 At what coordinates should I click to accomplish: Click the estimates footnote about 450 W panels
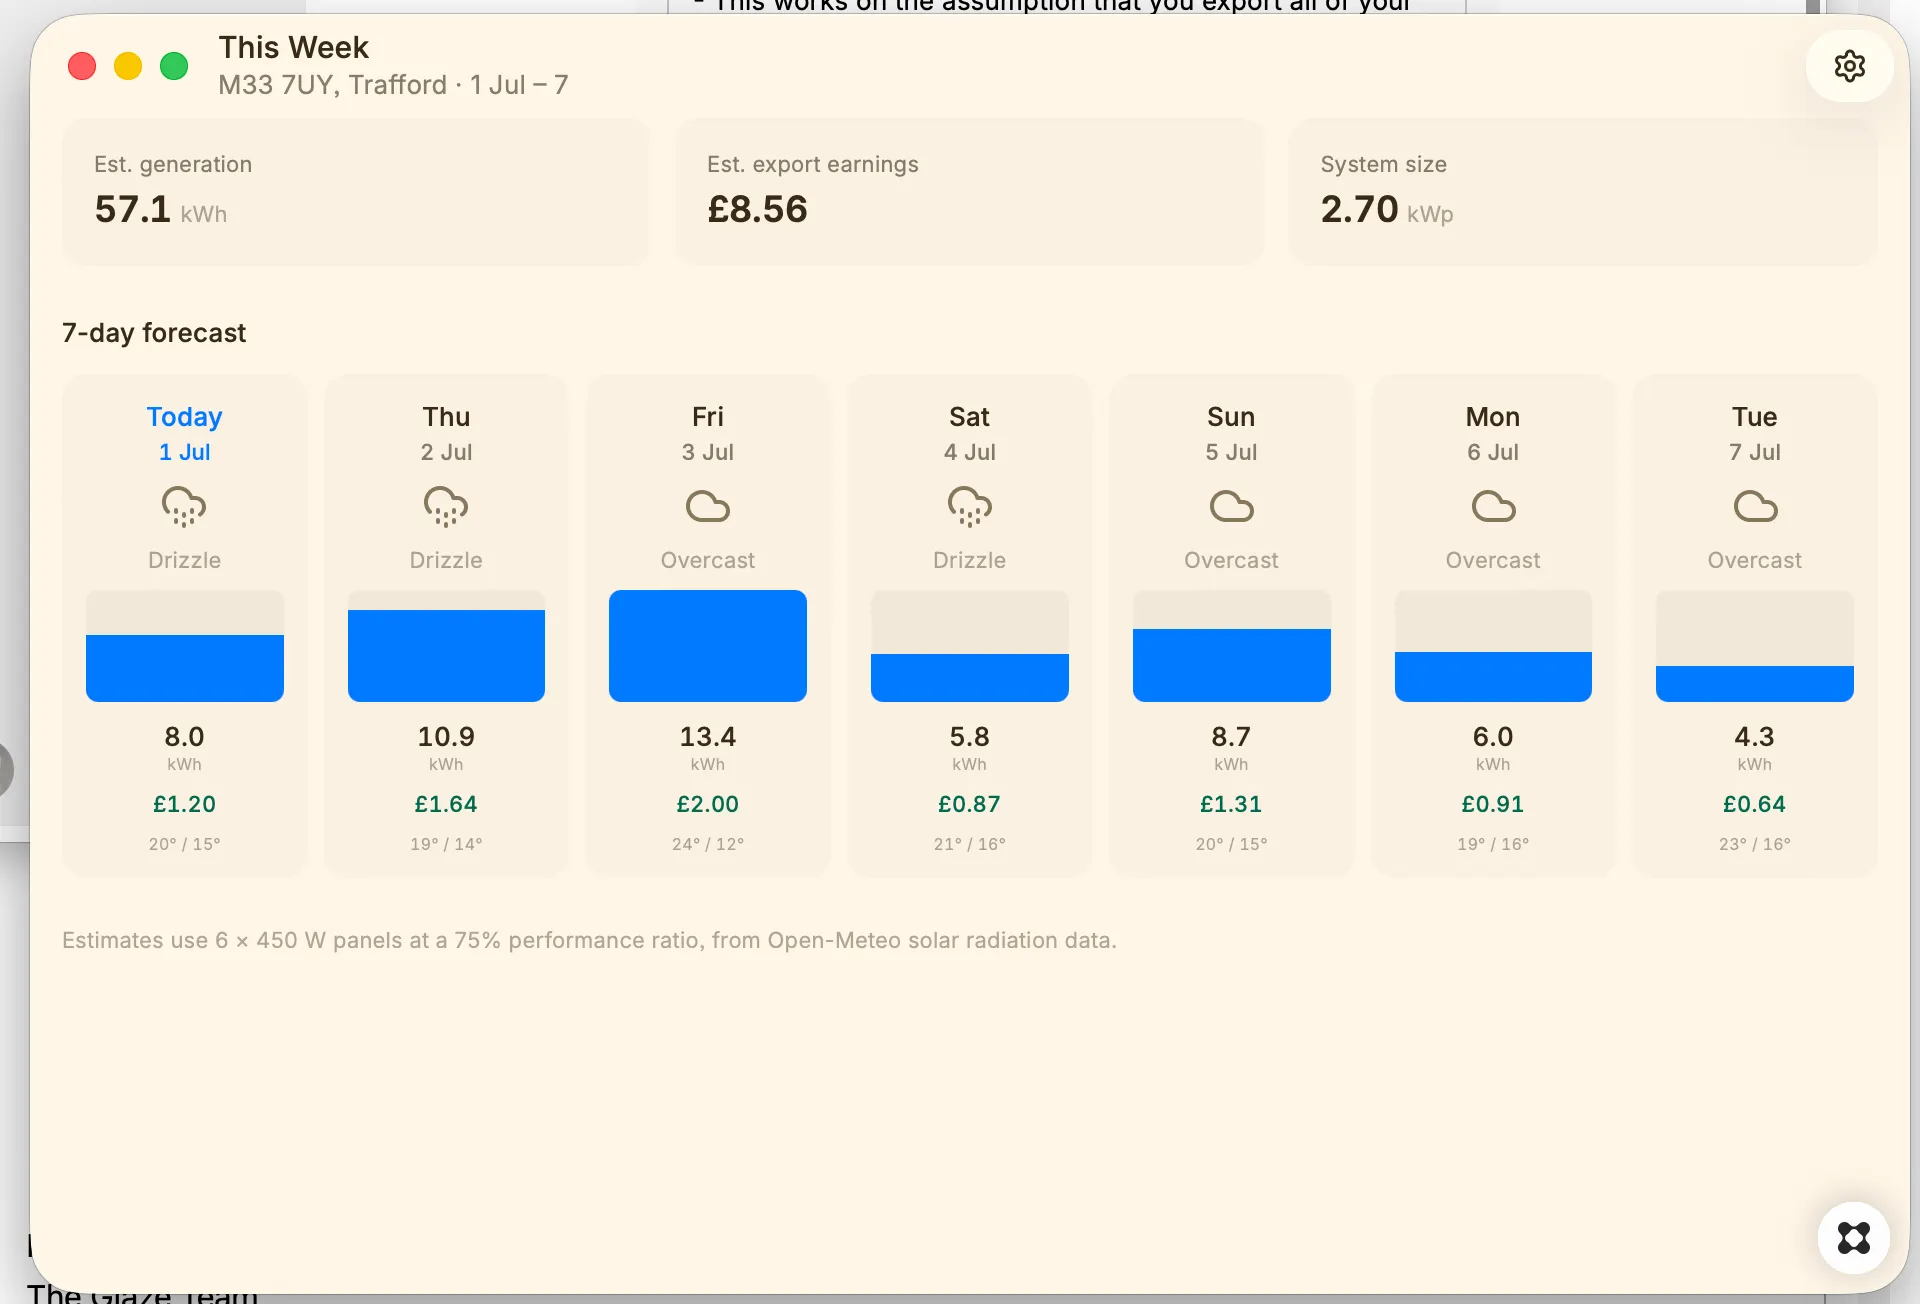(x=589, y=940)
